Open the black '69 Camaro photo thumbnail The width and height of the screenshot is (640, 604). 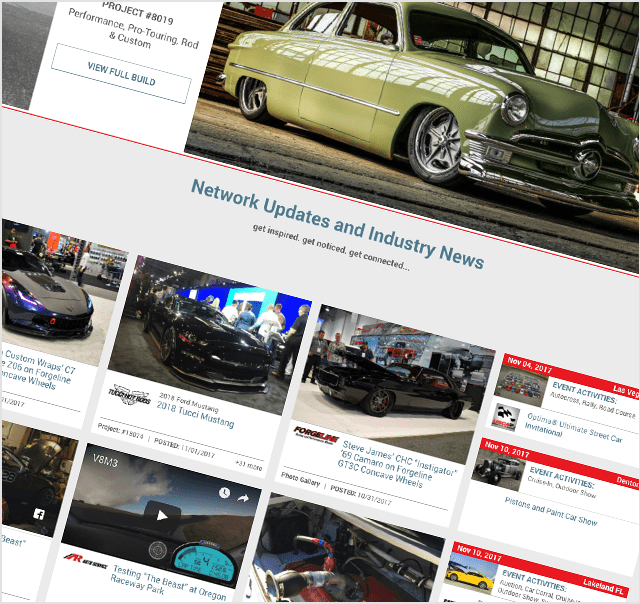point(393,384)
